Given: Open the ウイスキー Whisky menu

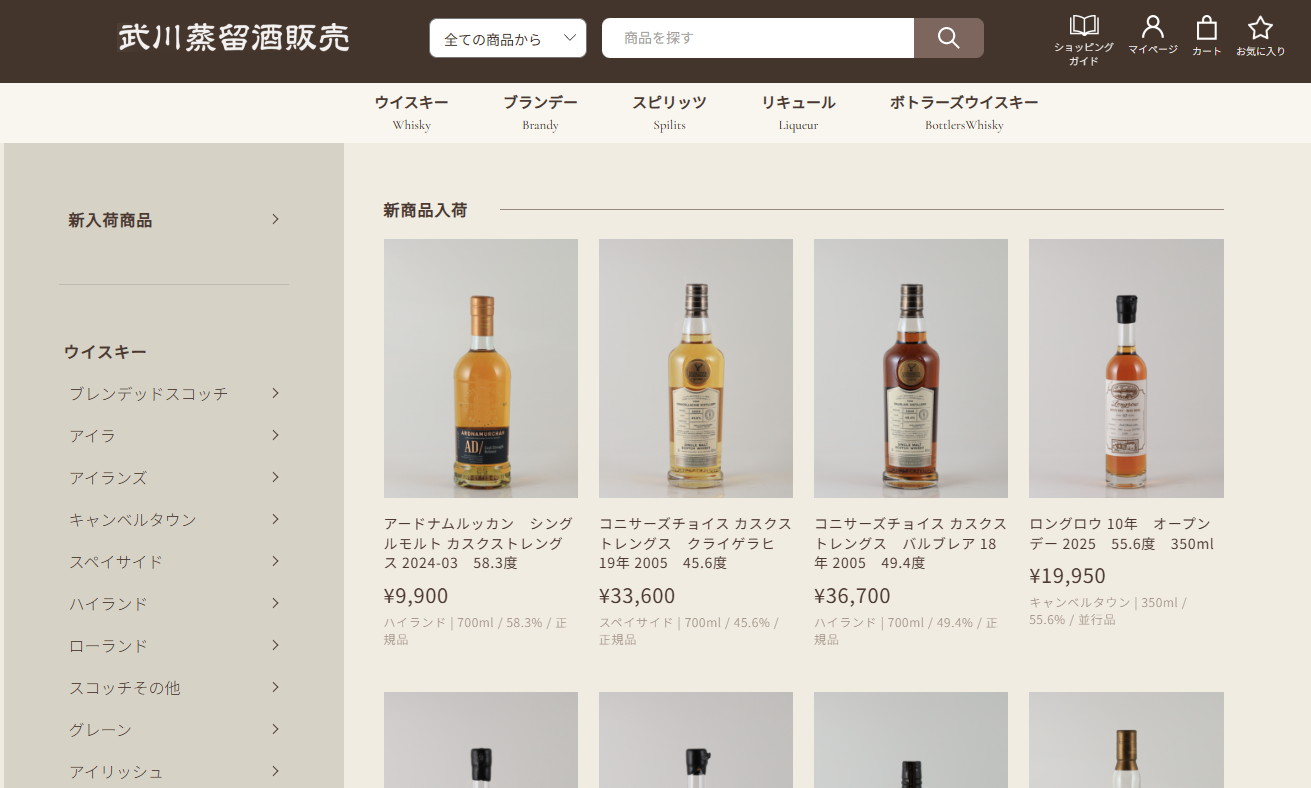Looking at the screenshot, I should pyautogui.click(x=411, y=112).
